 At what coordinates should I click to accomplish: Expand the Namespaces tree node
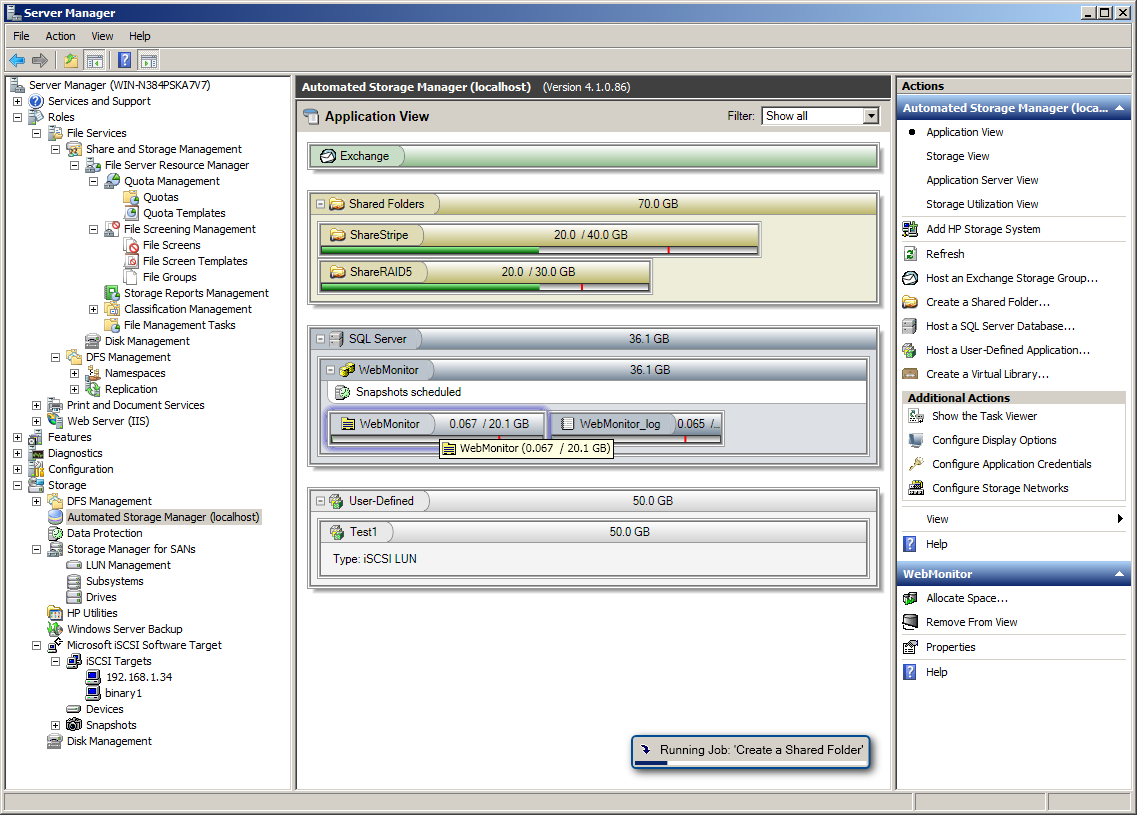coord(74,373)
